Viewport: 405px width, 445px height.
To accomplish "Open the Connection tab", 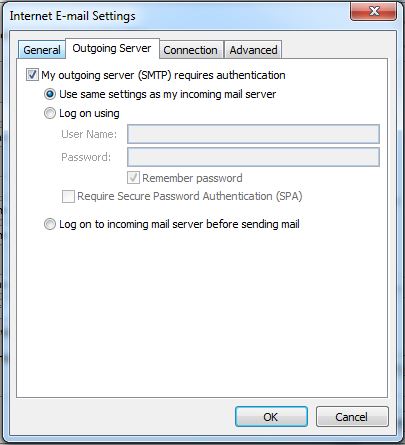I will click(x=190, y=50).
